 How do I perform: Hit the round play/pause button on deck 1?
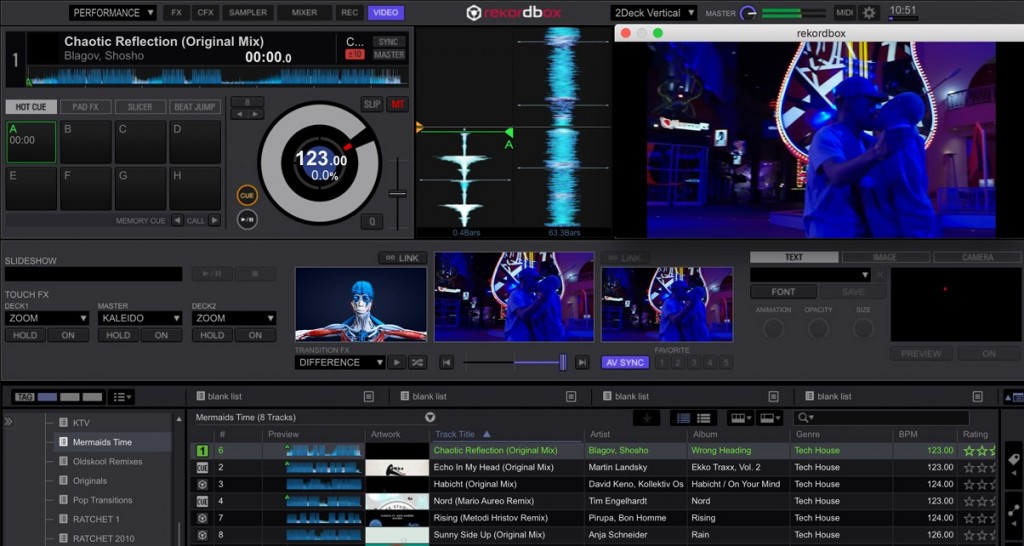click(247, 219)
